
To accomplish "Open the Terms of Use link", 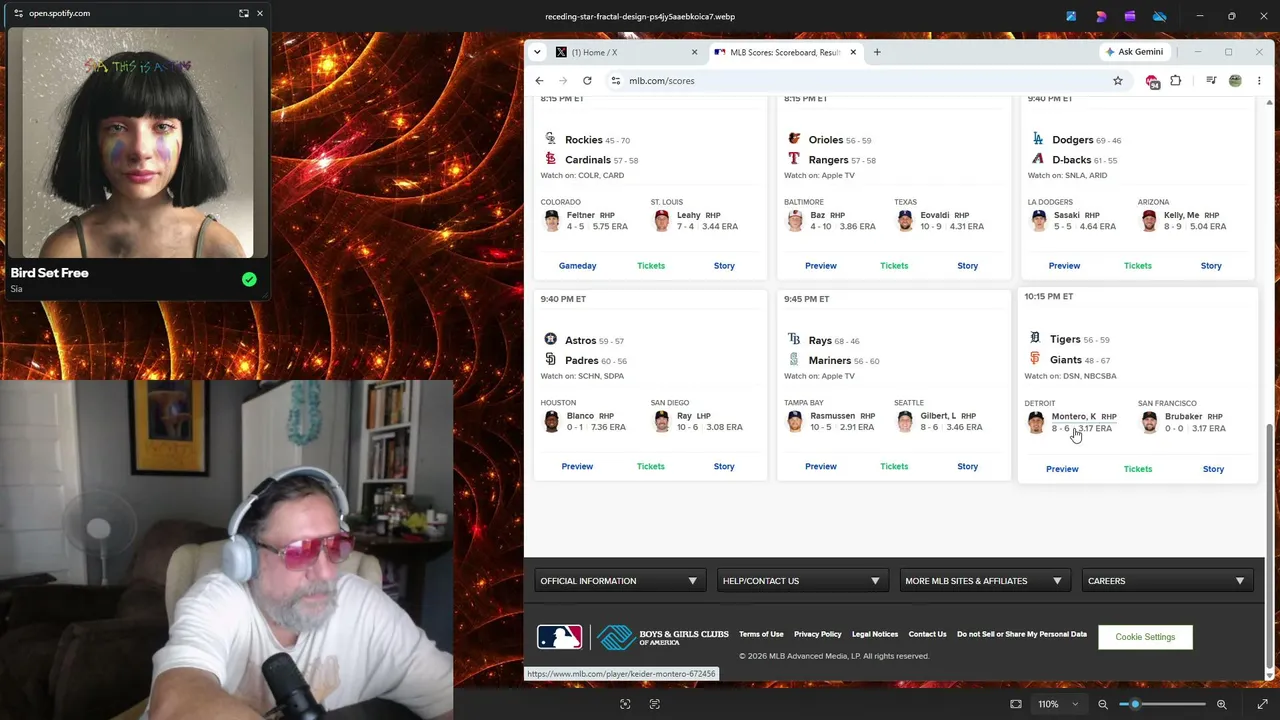I will 761,634.
